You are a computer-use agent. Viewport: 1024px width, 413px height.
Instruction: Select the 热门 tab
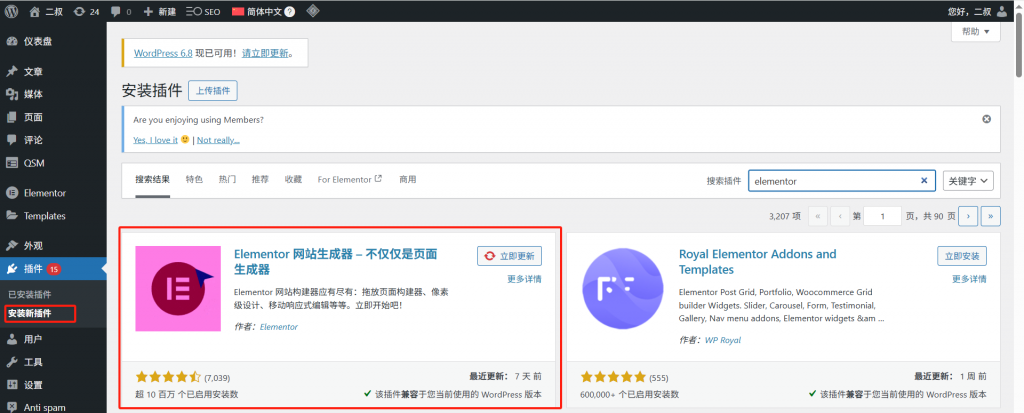click(227, 180)
